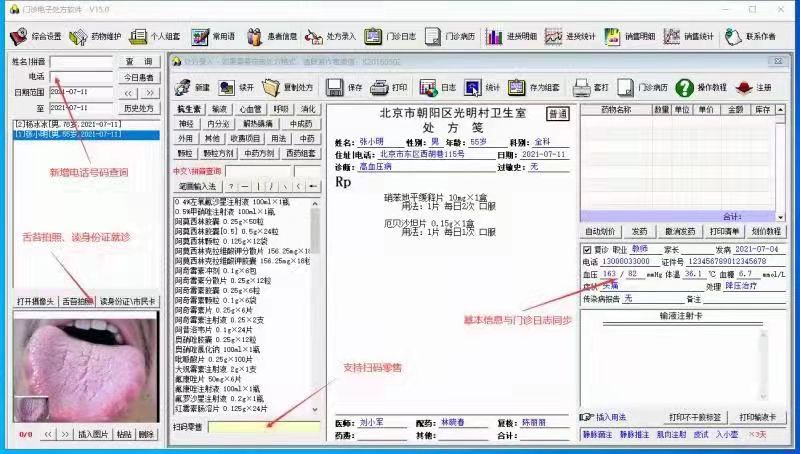Select the 中成药 category tab
800x454 pixels.
(x=300, y=124)
